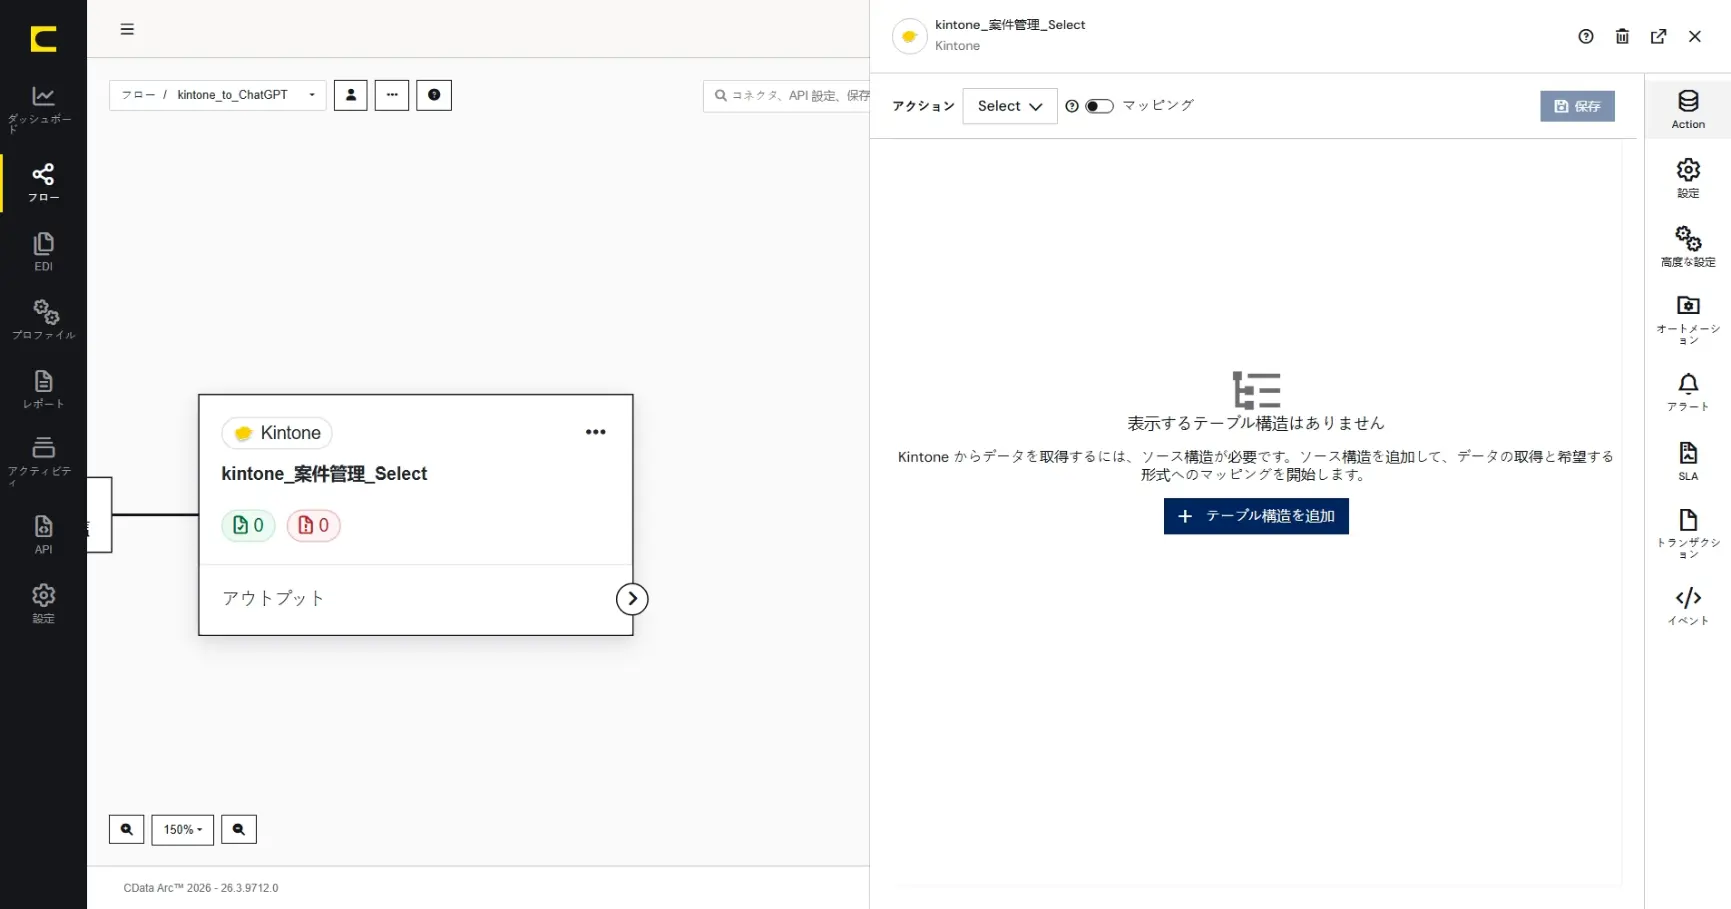Switch to the アラート tab
Image resolution: width=1731 pixels, height=909 pixels.
1688,392
